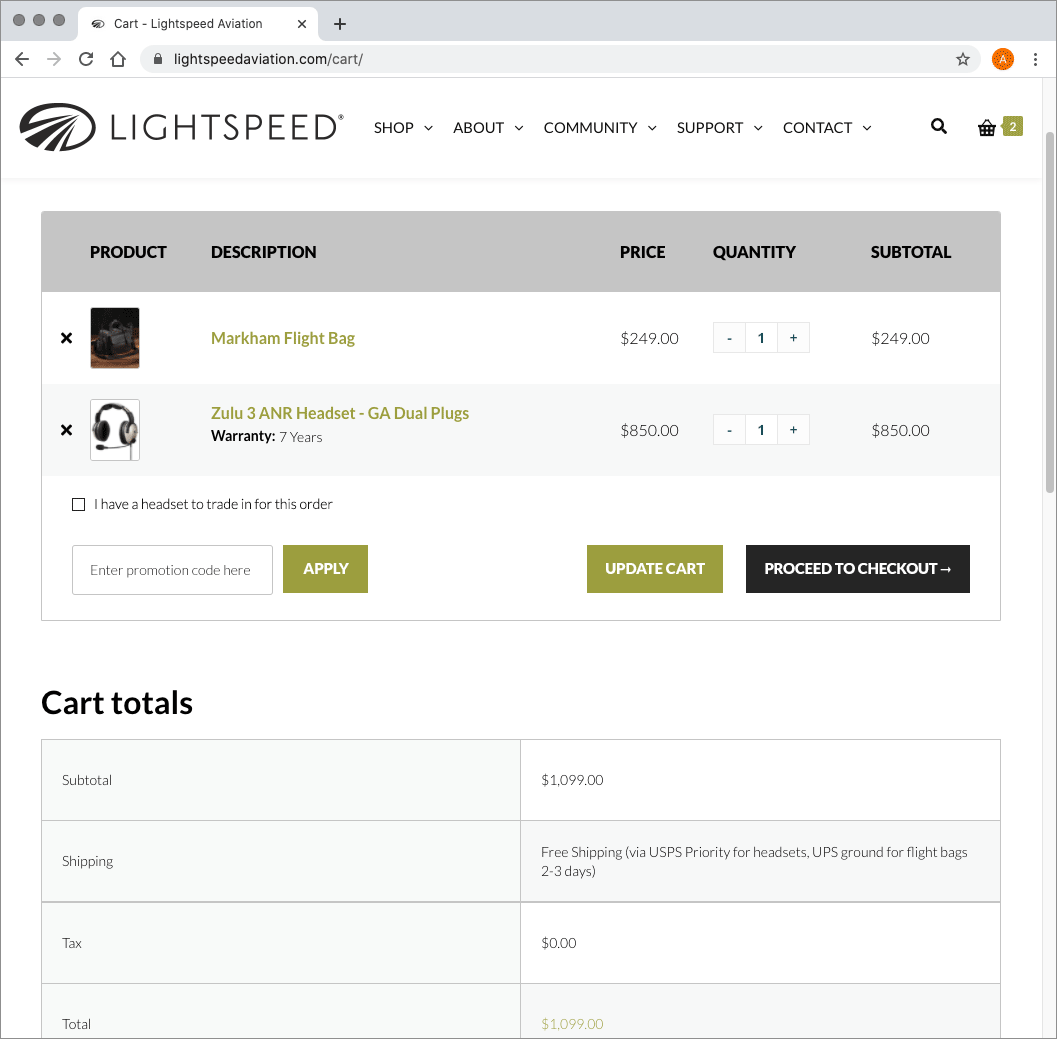Expand the COMMUNITY dropdown menu
Screen dimensions: 1057x1039
(x=600, y=127)
